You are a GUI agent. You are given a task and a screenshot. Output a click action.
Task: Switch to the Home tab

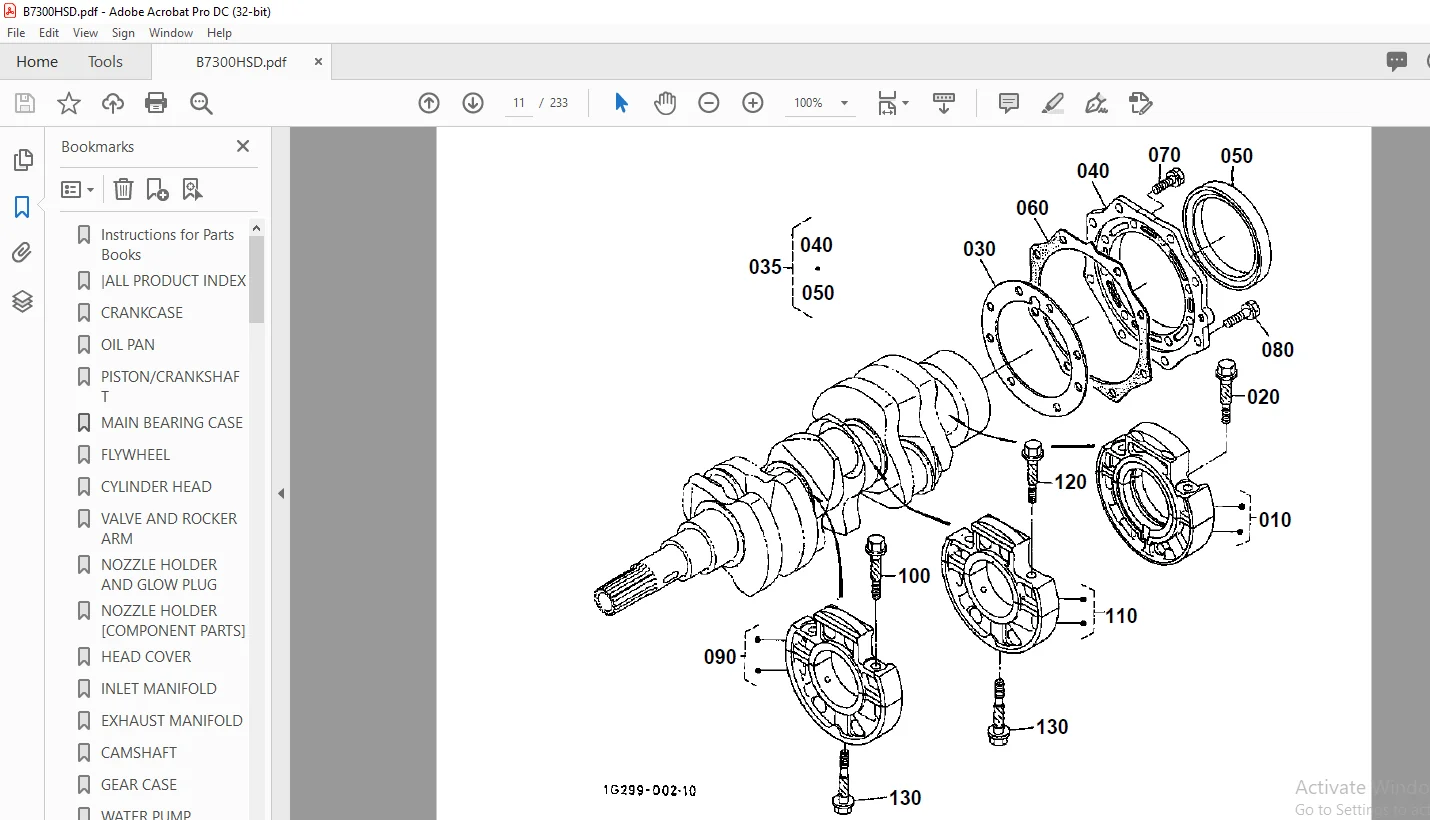point(37,61)
